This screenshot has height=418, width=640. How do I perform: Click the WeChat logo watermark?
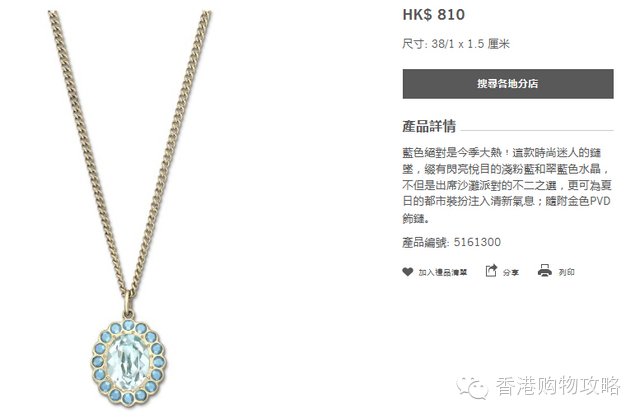coord(472,386)
